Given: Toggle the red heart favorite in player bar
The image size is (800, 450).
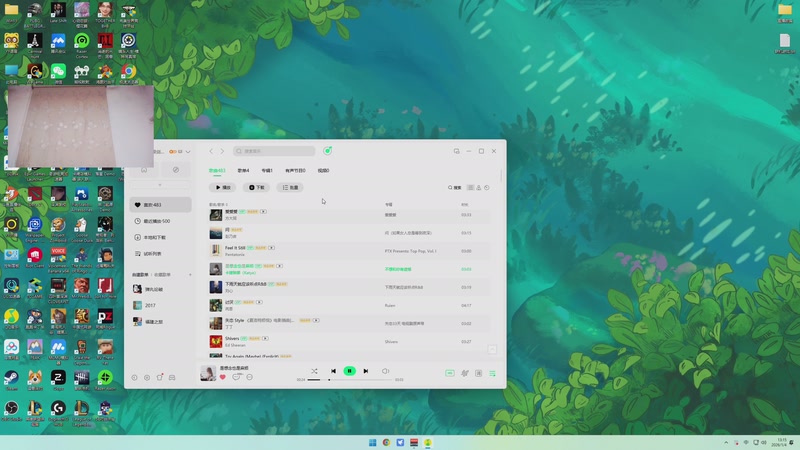Looking at the screenshot, I should coord(222,377).
